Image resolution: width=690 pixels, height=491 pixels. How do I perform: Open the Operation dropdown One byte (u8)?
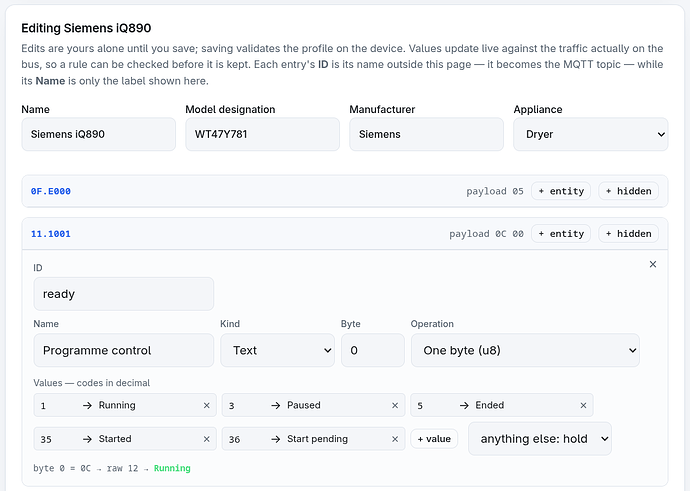pos(525,350)
